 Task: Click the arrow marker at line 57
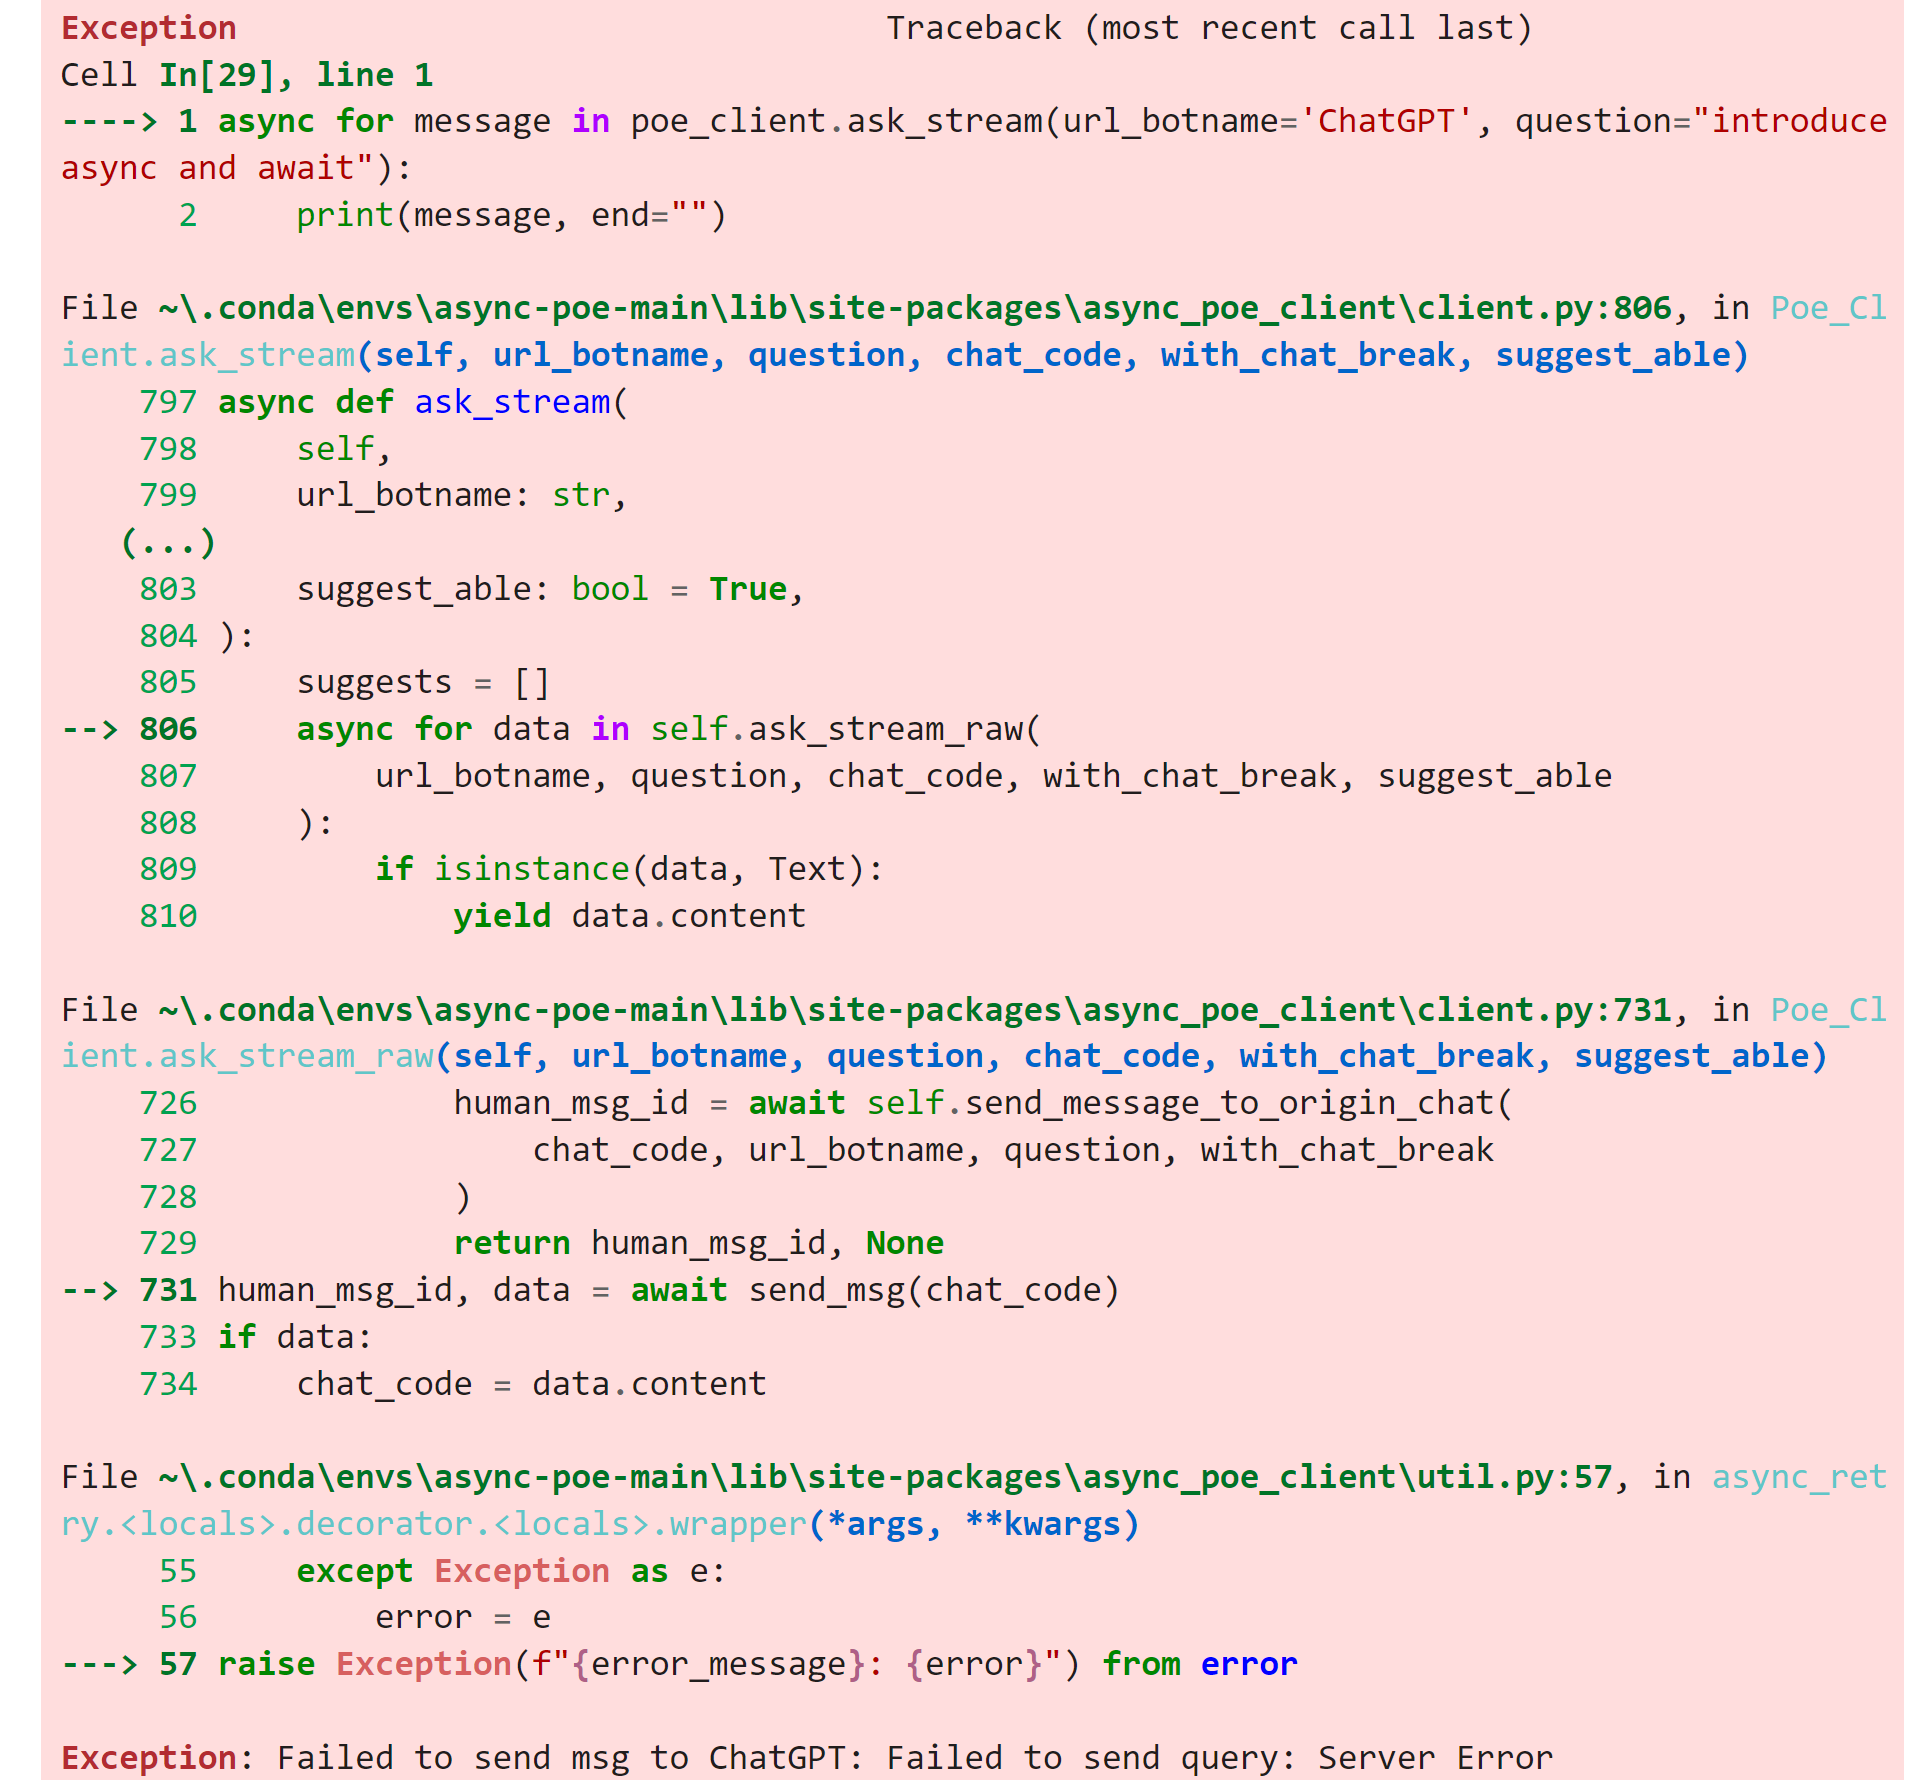[100, 1664]
